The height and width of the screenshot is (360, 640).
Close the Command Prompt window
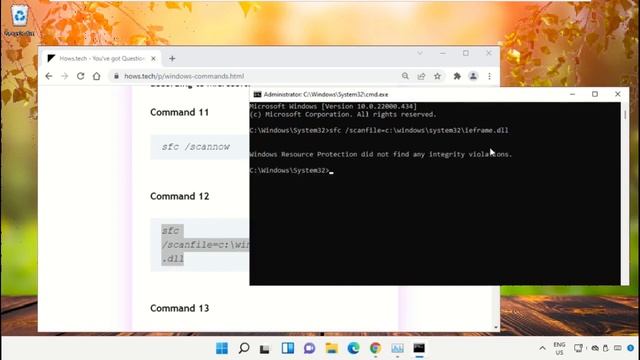[618, 94]
